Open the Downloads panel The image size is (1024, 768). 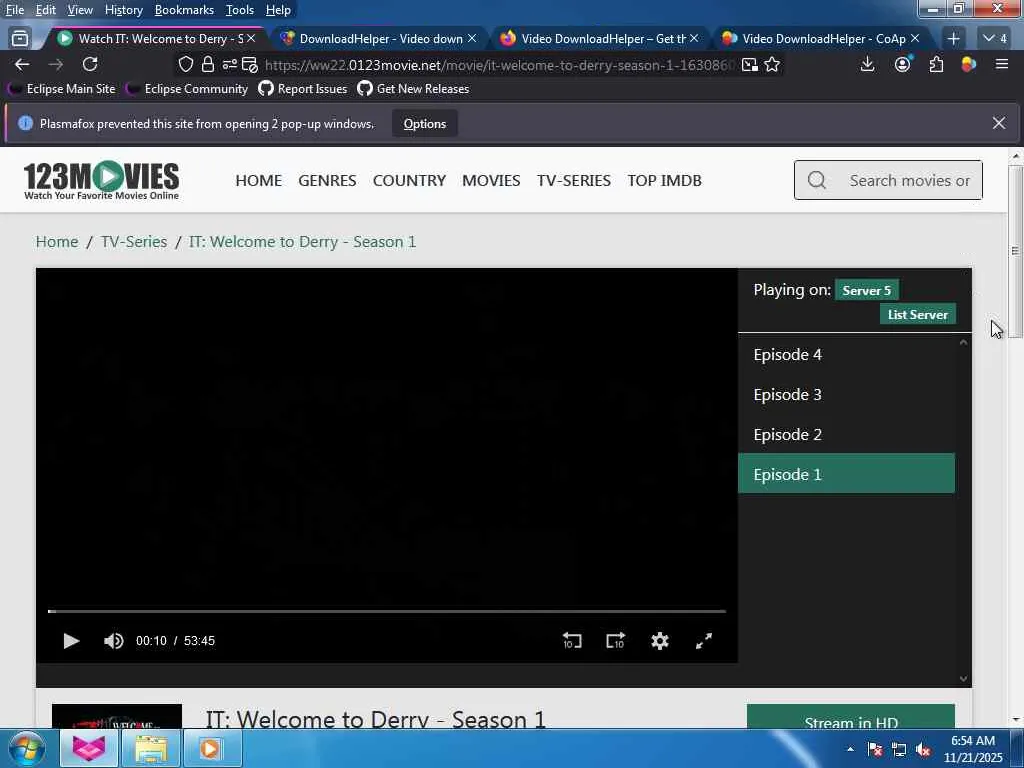click(867, 64)
